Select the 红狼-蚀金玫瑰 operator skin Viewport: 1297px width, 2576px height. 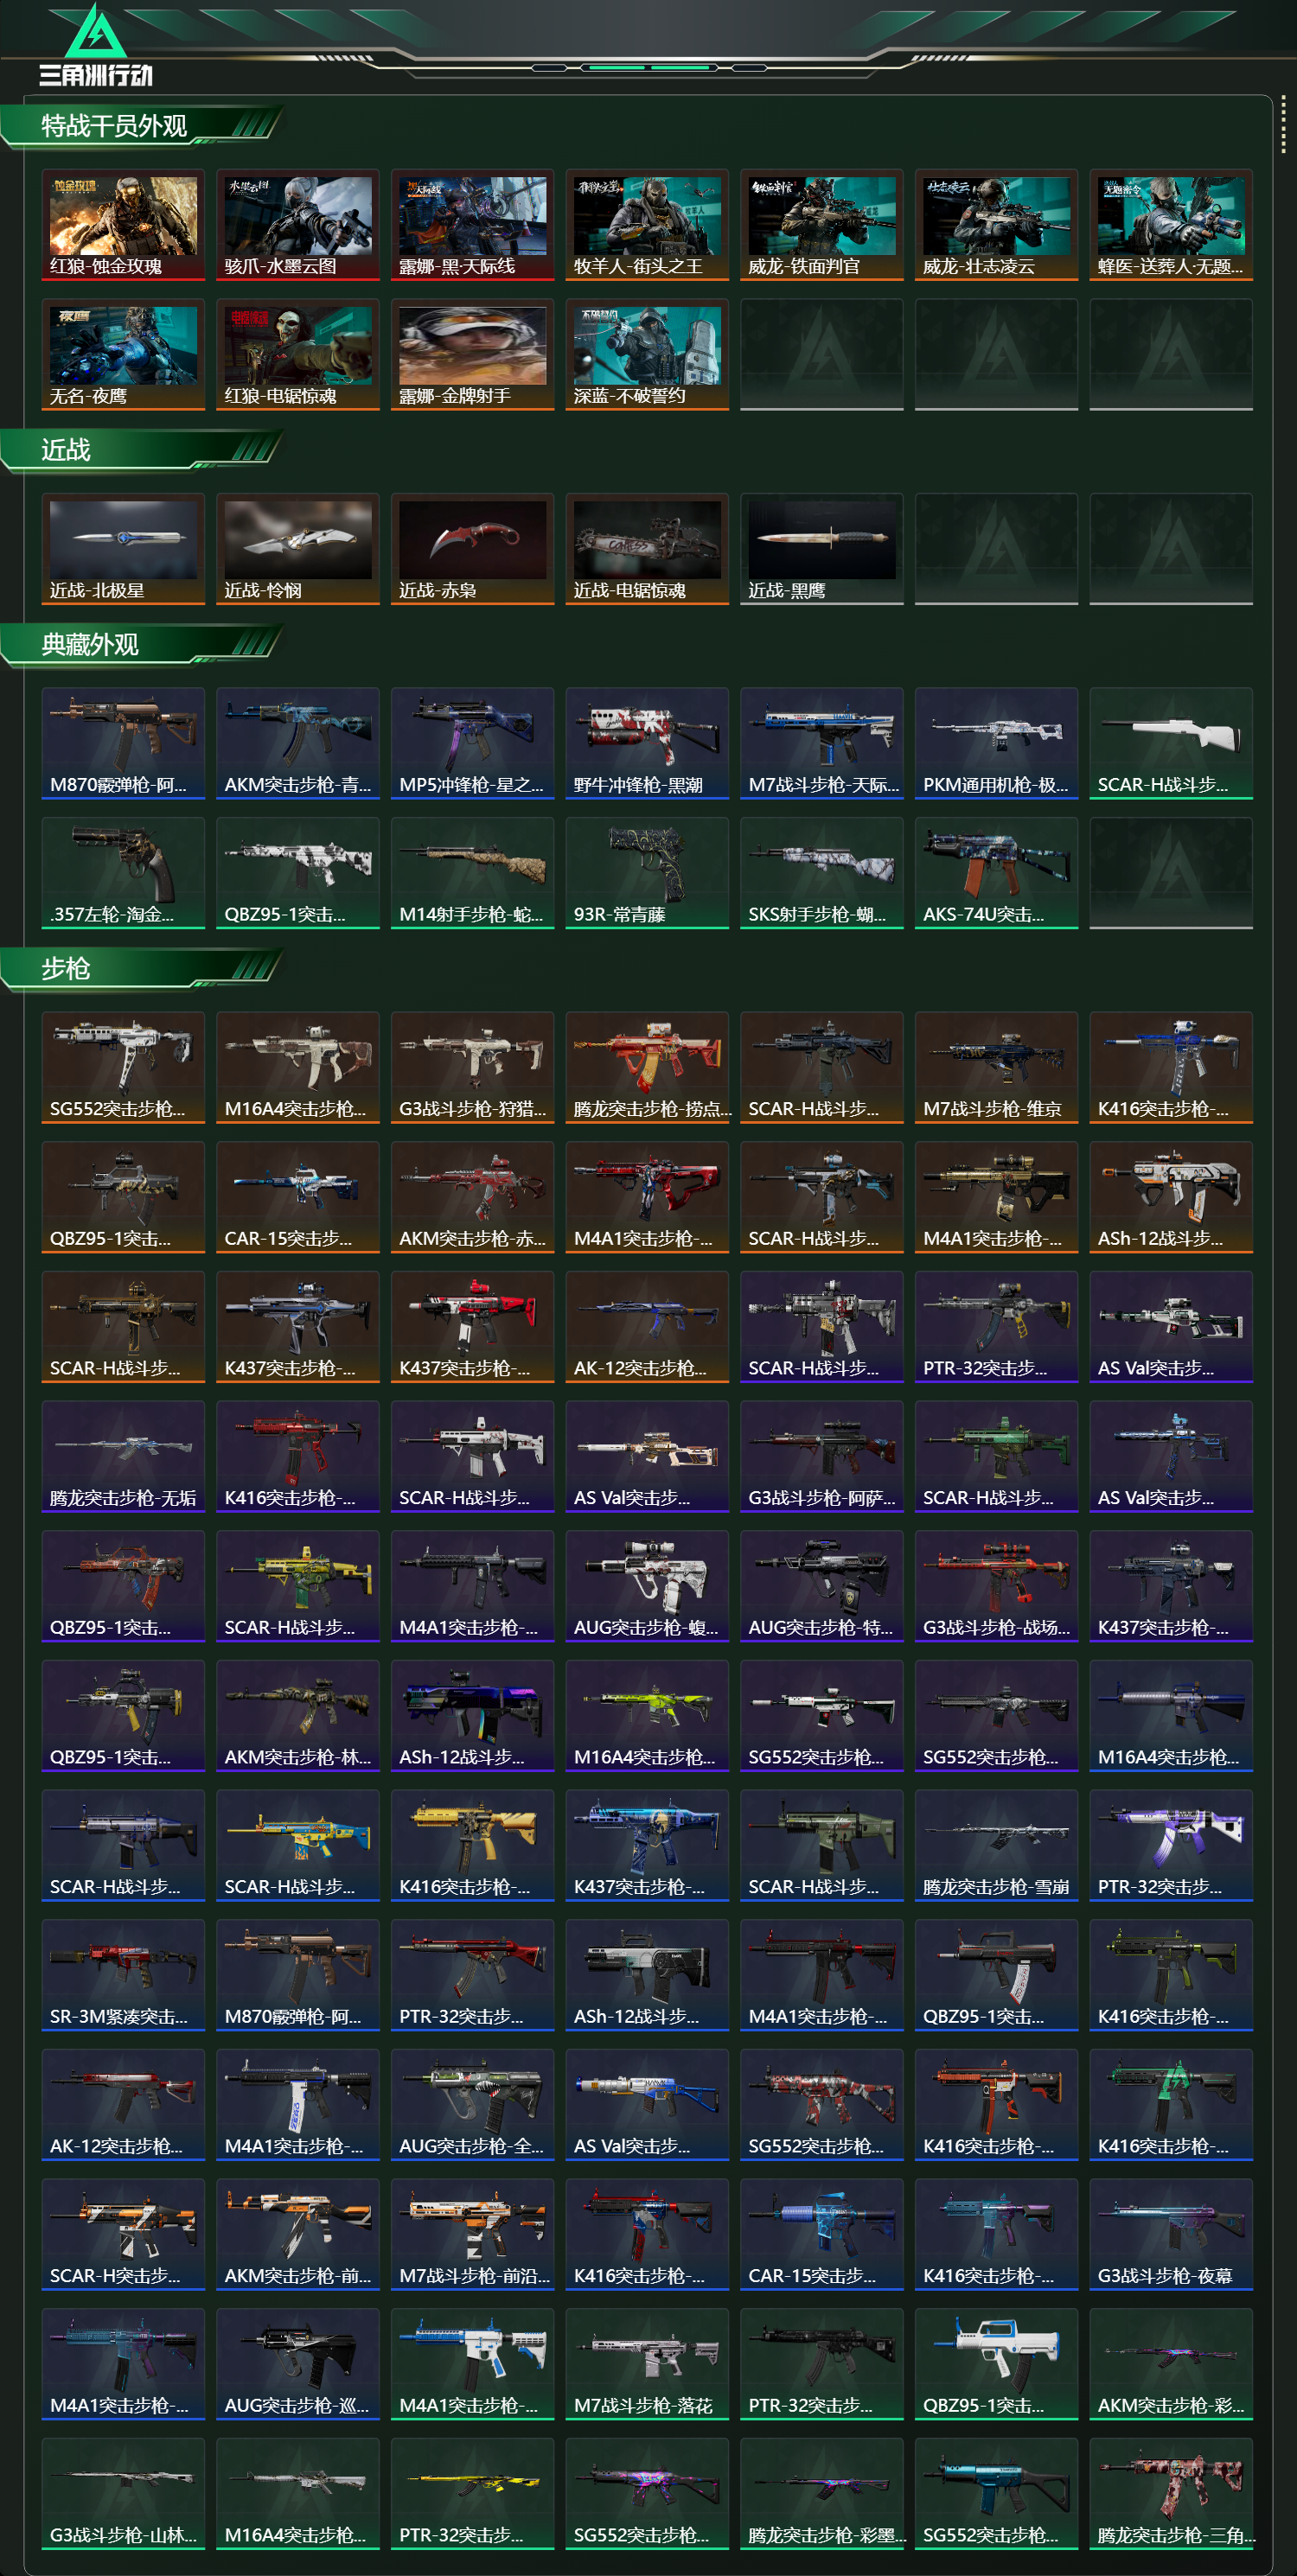123,224
